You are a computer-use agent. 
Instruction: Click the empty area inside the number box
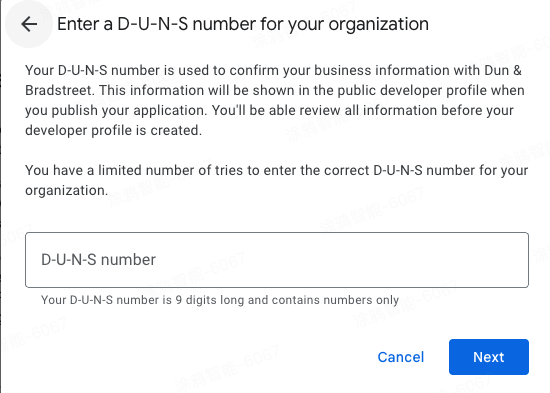[342, 260]
